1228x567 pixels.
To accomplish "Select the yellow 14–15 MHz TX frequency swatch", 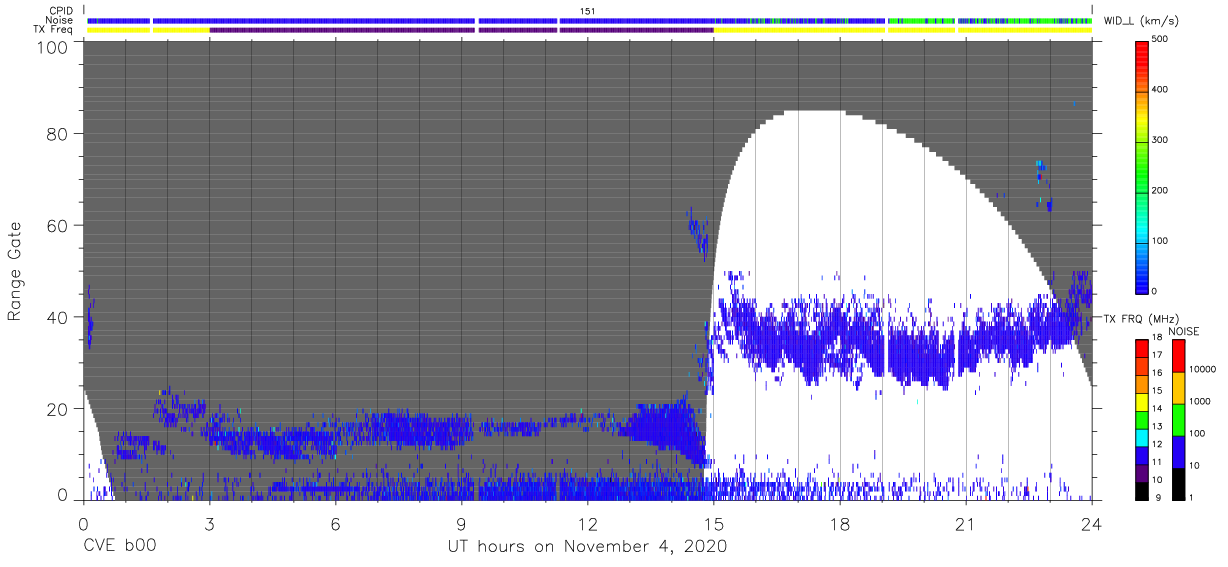I will [x=1142, y=401].
